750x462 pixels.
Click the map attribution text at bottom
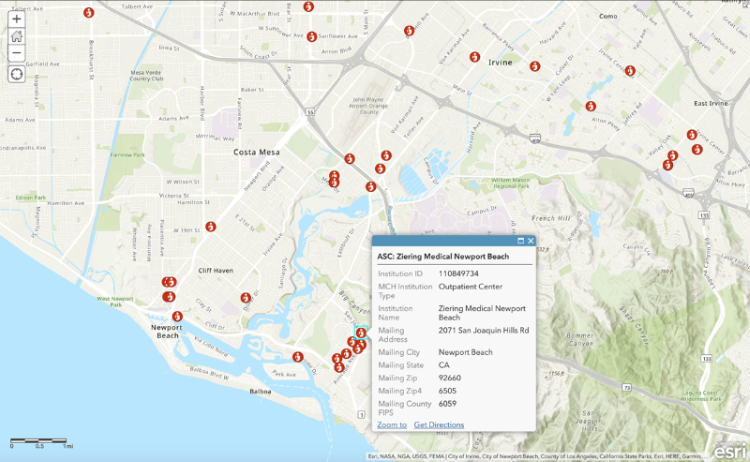pos(538,456)
